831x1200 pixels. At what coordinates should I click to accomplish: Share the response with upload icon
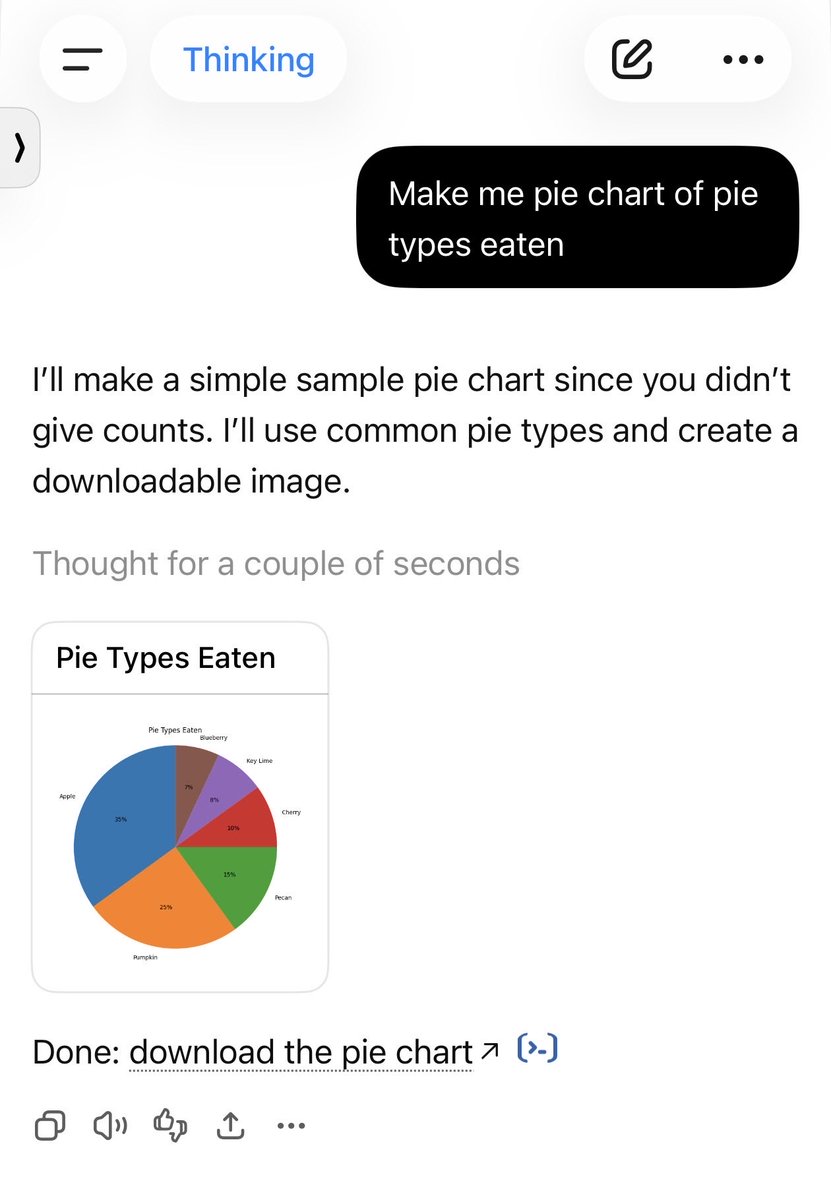pyautogui.click(x=230, y=1126)
